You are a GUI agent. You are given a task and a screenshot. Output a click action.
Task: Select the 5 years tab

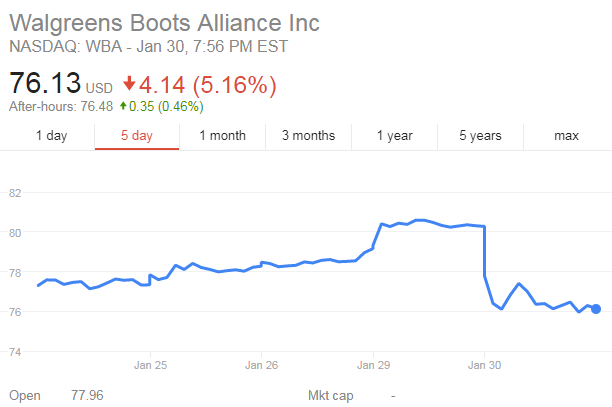(x=480, y=136)
